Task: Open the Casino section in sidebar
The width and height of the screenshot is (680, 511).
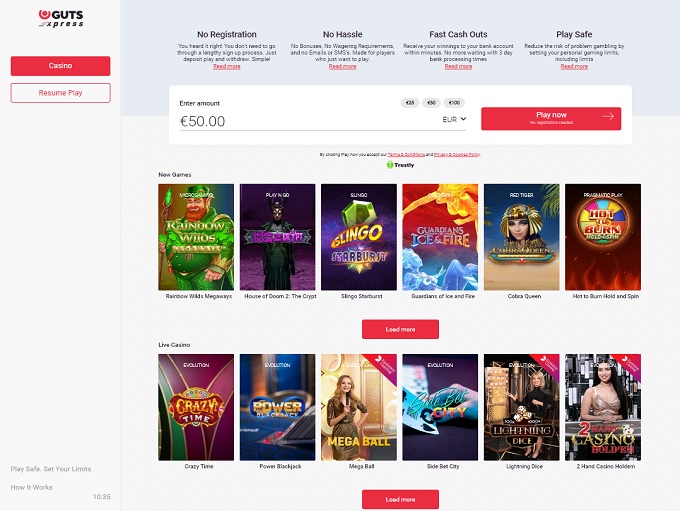Action: (x=60, y=66)
